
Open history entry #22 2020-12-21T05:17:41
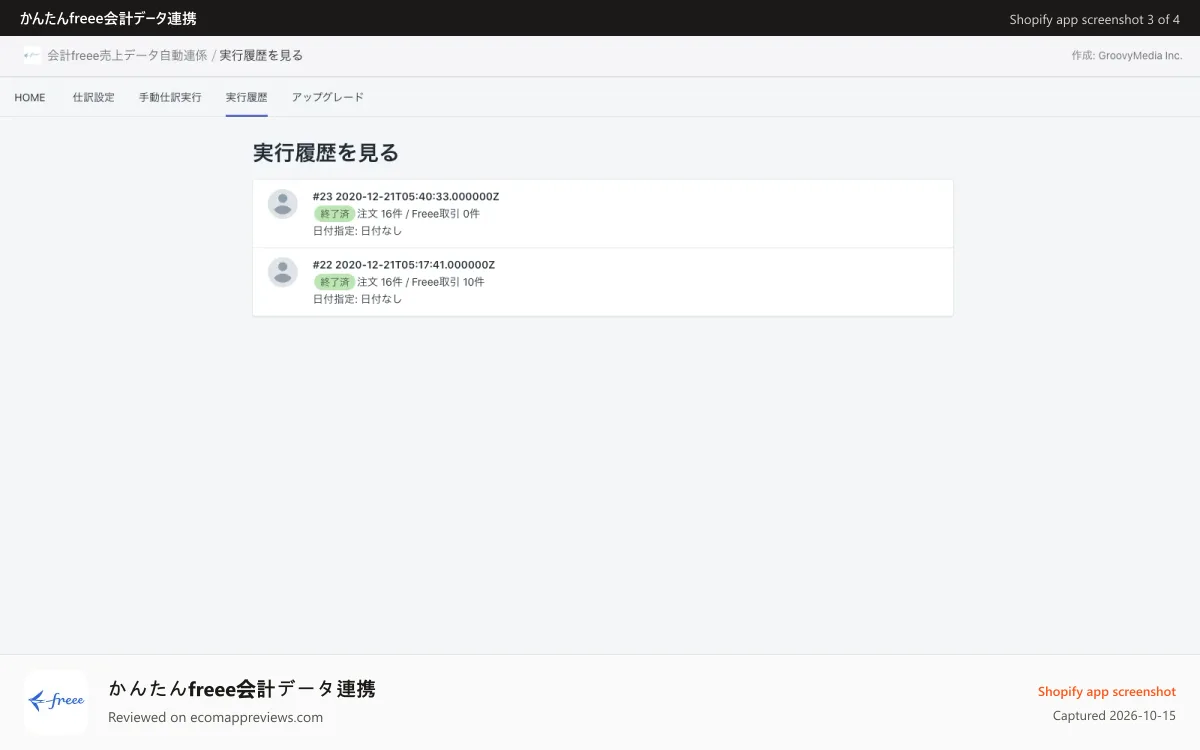pos(603,282)
